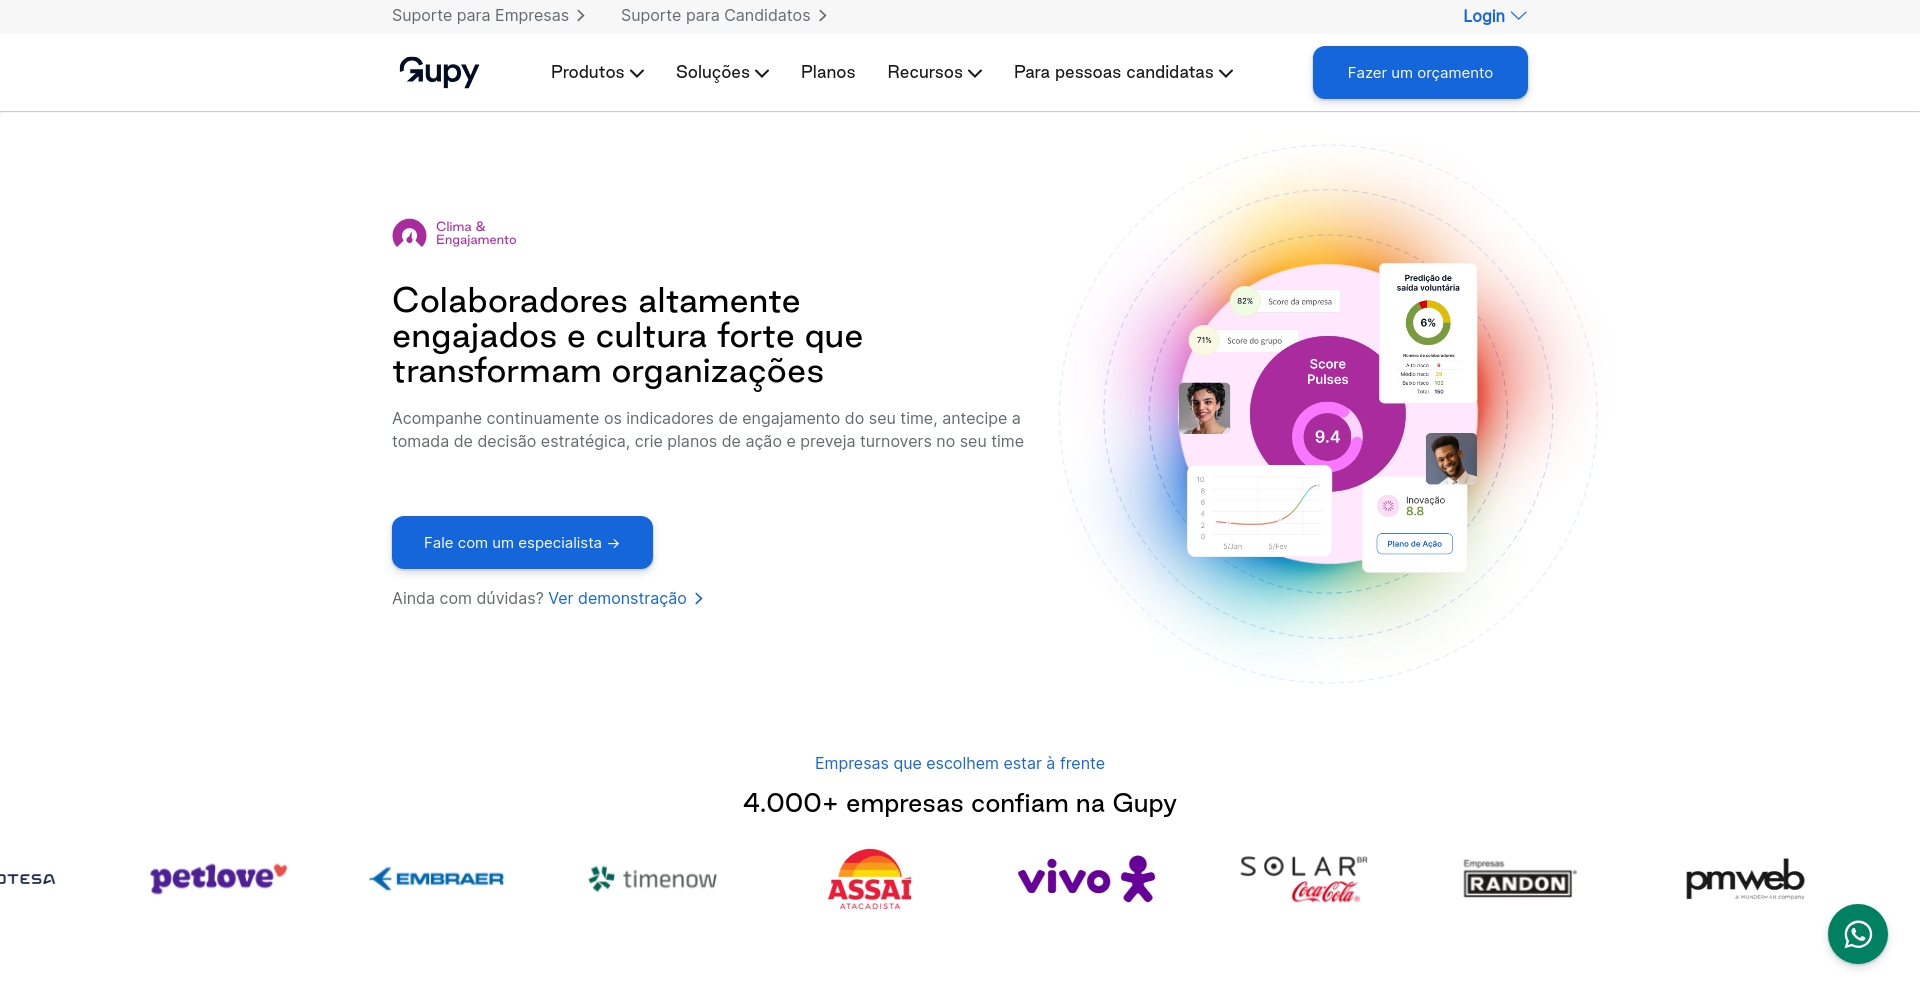This screenshot has height=1000, width=1920.
Task: Open Suporte para Empresas link
Action: pos(488,16)
